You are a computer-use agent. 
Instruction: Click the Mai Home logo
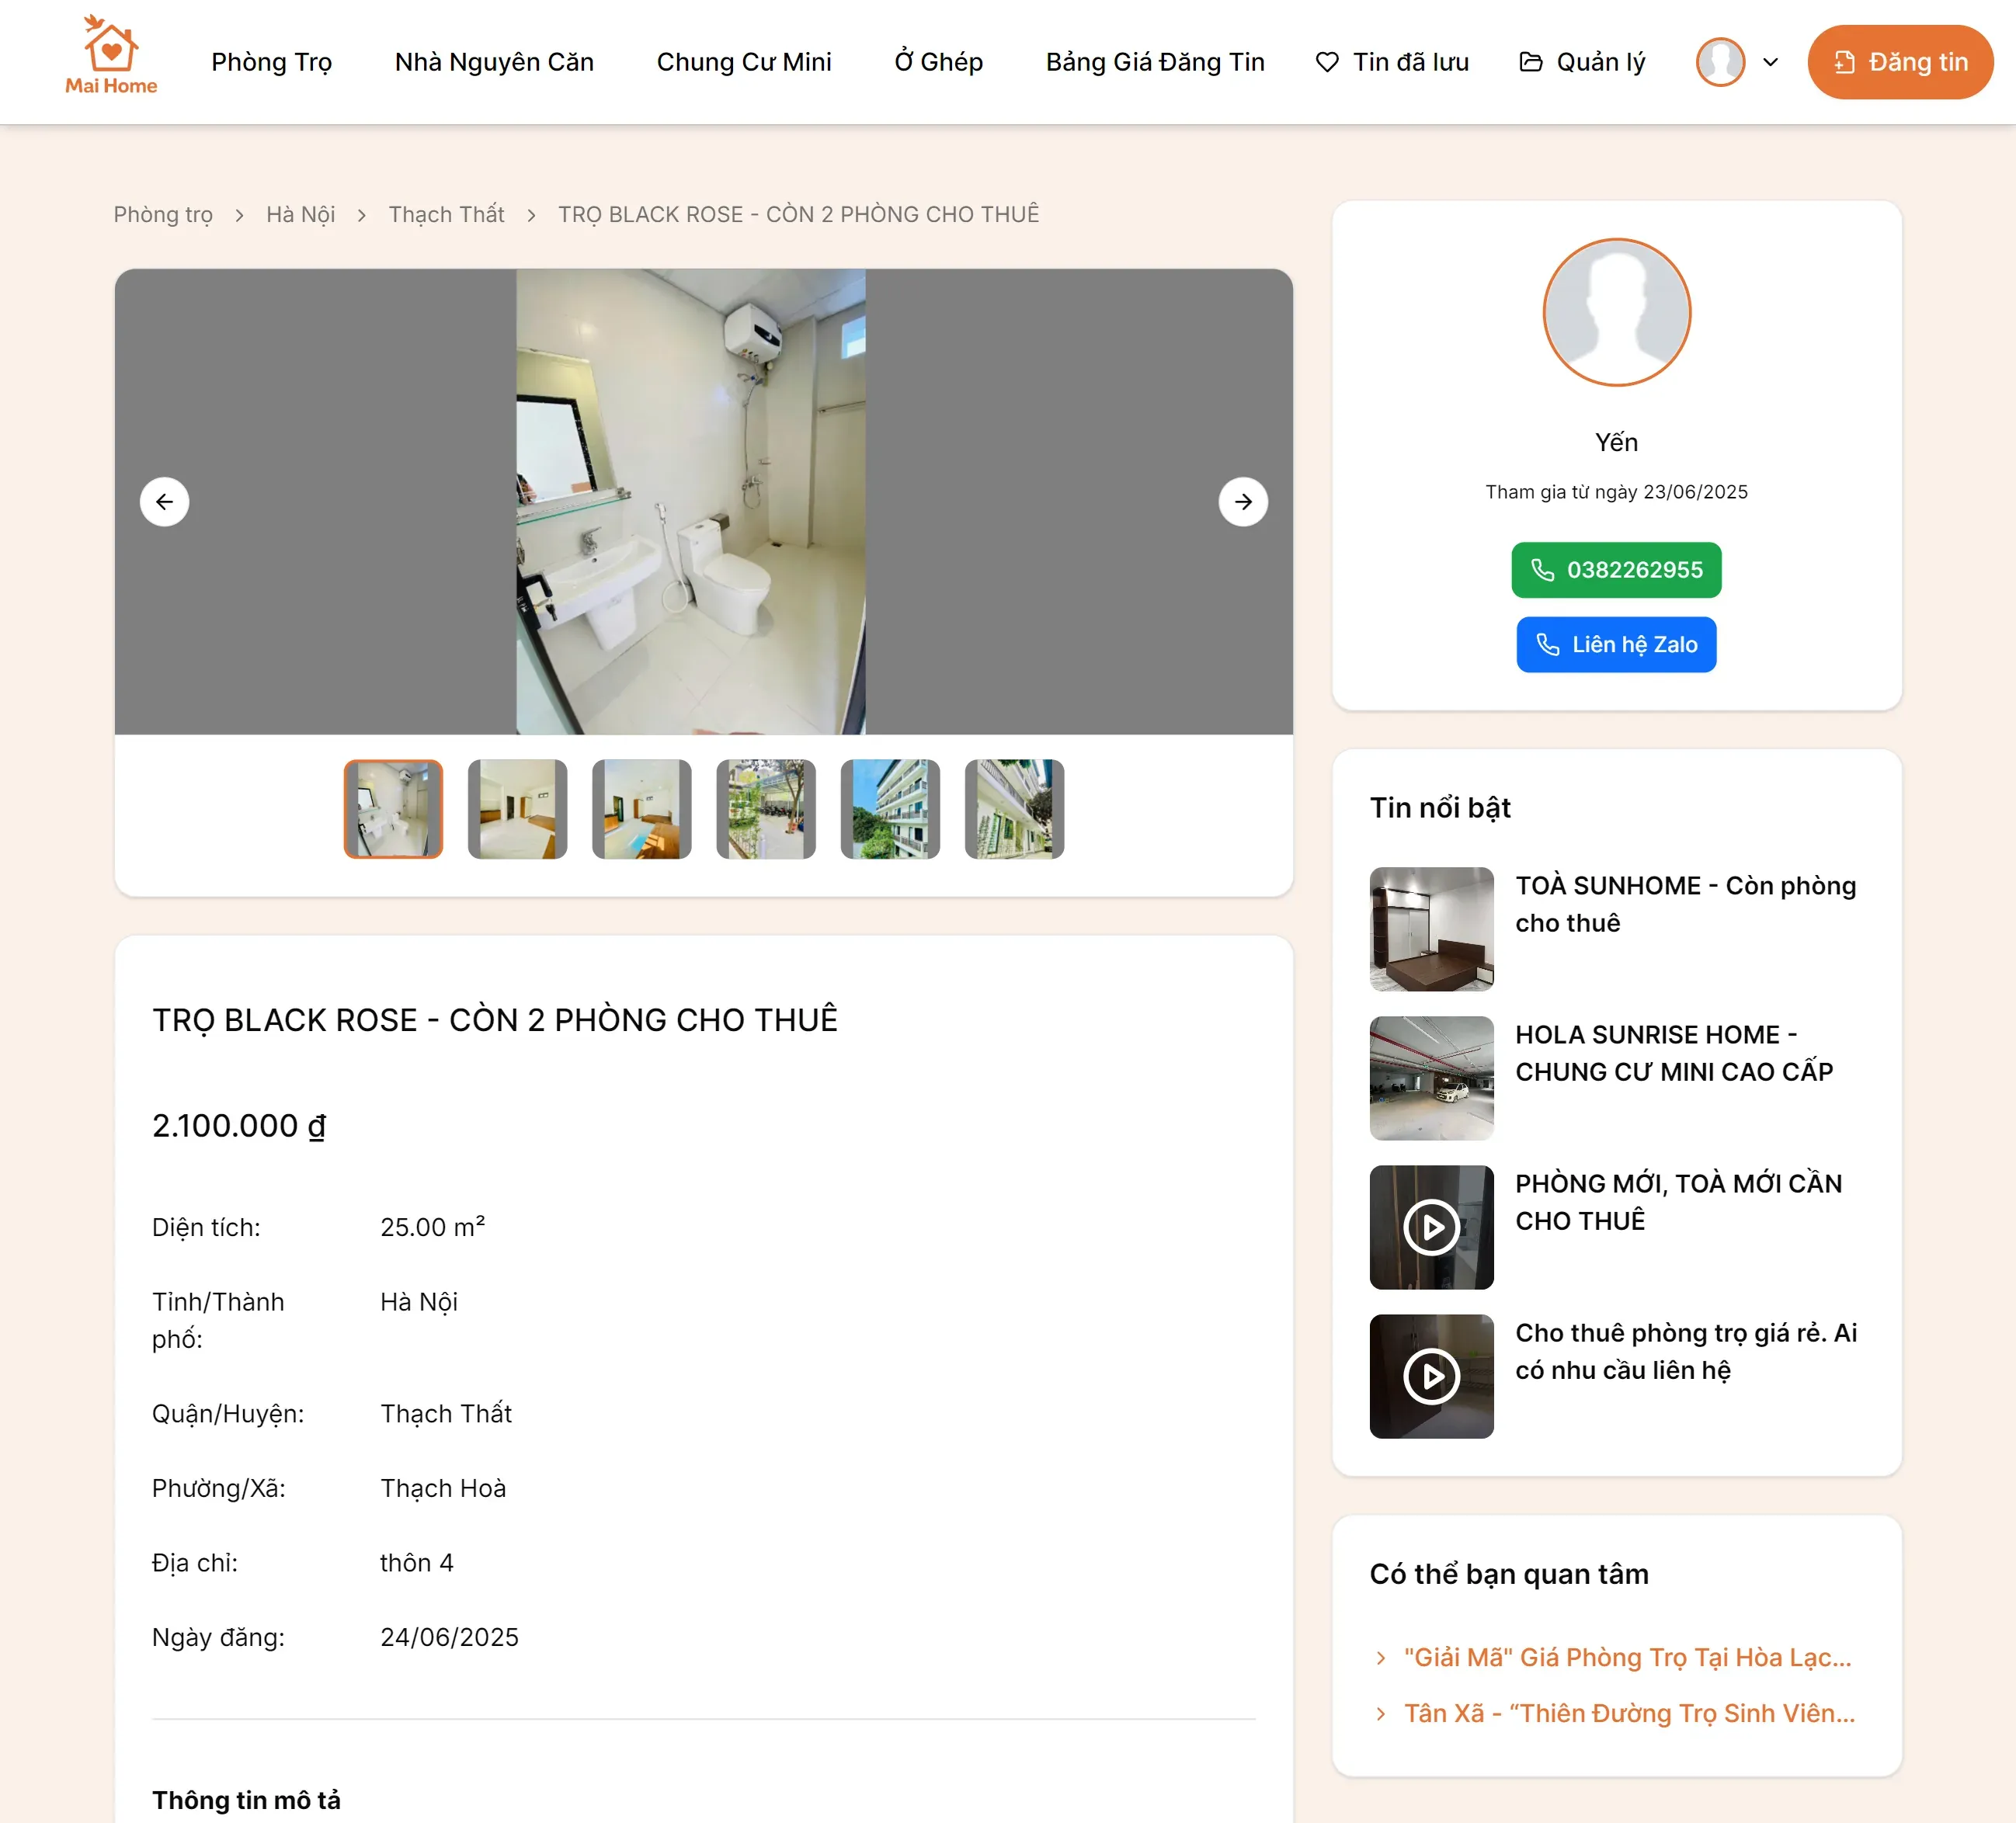pos(111,56)
